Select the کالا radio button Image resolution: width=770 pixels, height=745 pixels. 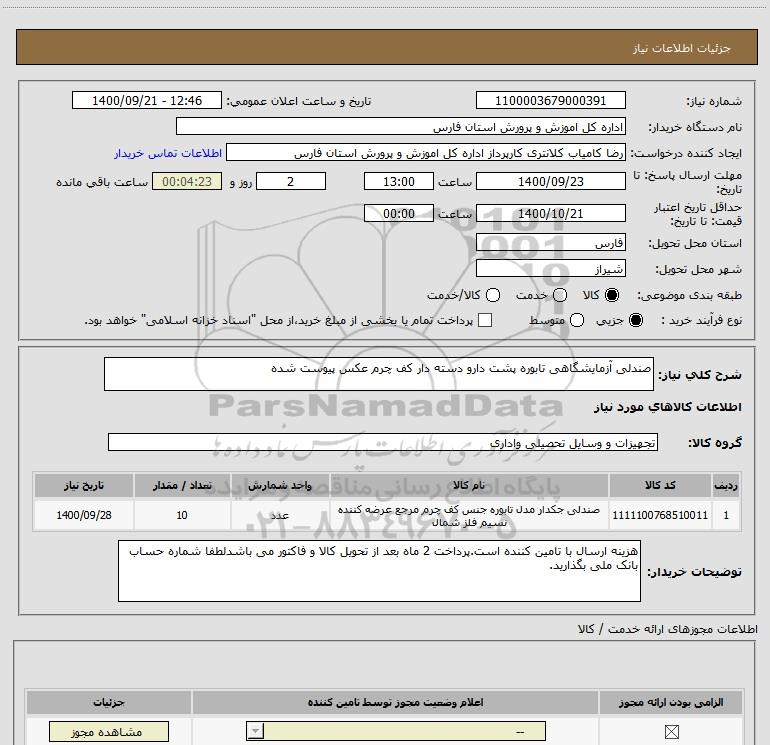[x=612, y=295]
